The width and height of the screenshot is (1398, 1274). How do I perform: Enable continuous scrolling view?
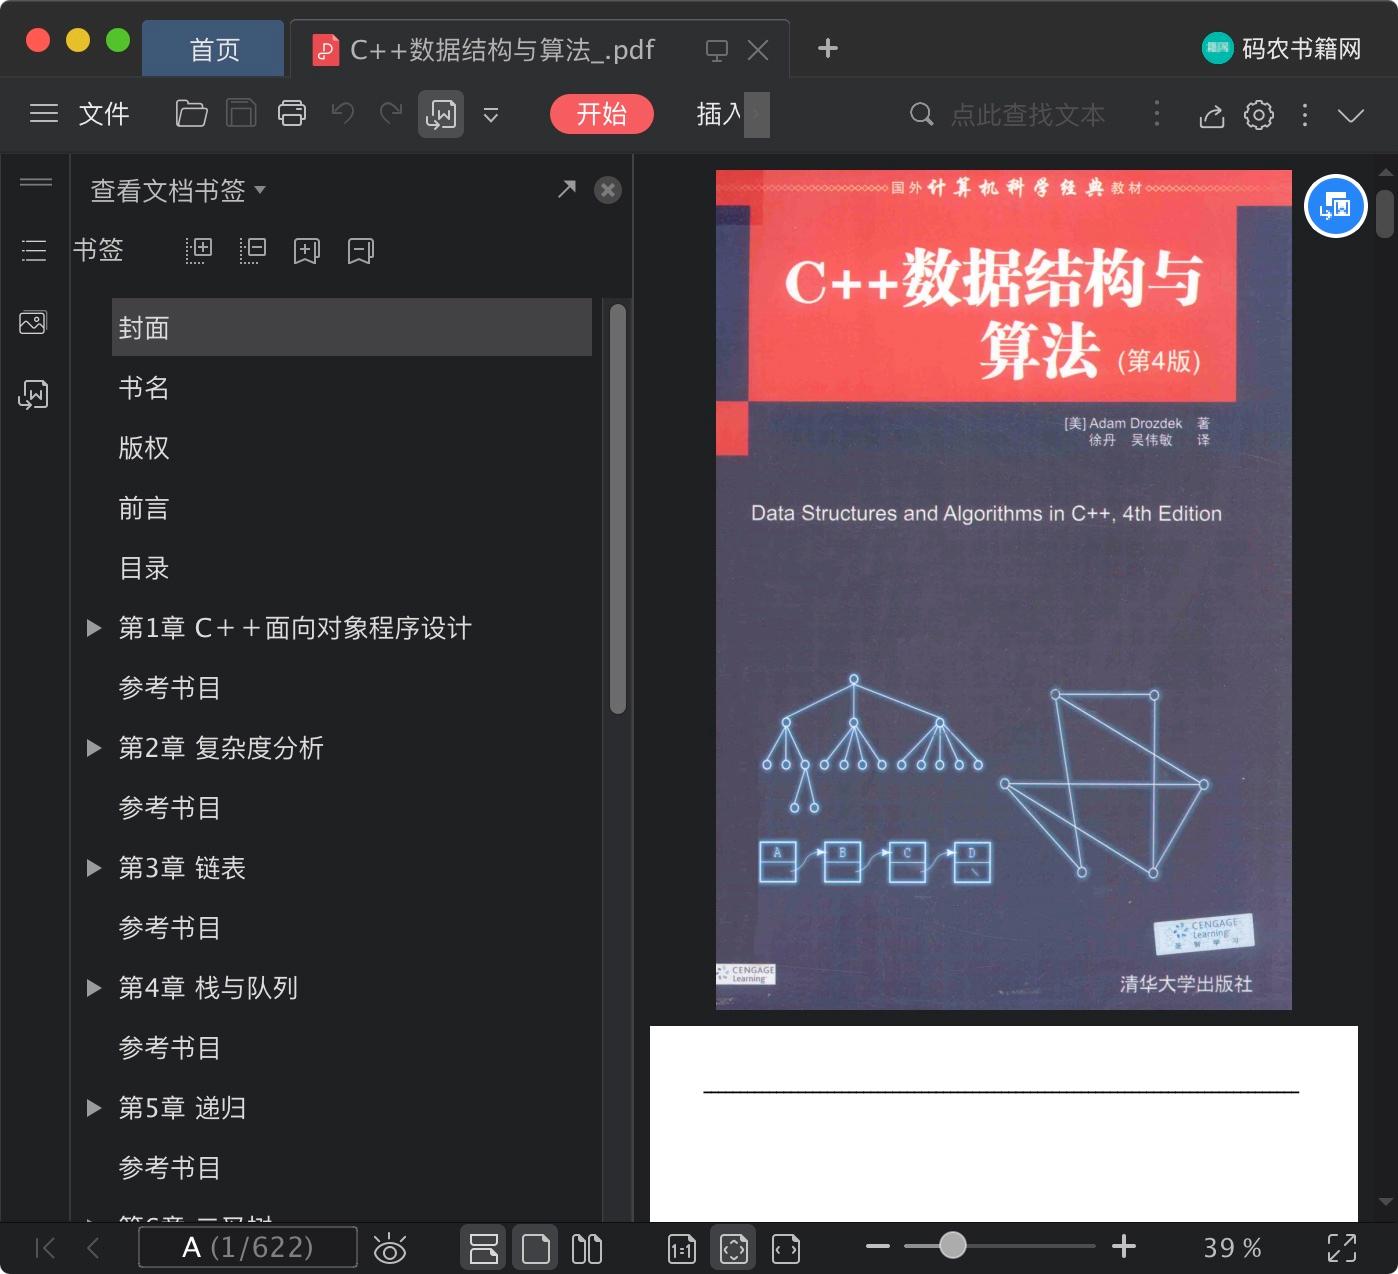pyautogui.click(x=484, y=1248)
